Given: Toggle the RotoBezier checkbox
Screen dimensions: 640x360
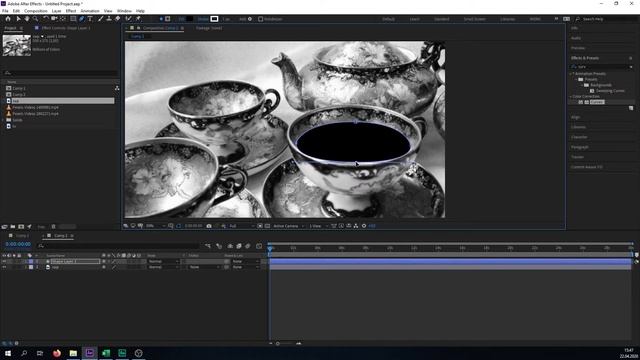Looking at the screenshot, I should pyautogui.click(x=260, y=19).
